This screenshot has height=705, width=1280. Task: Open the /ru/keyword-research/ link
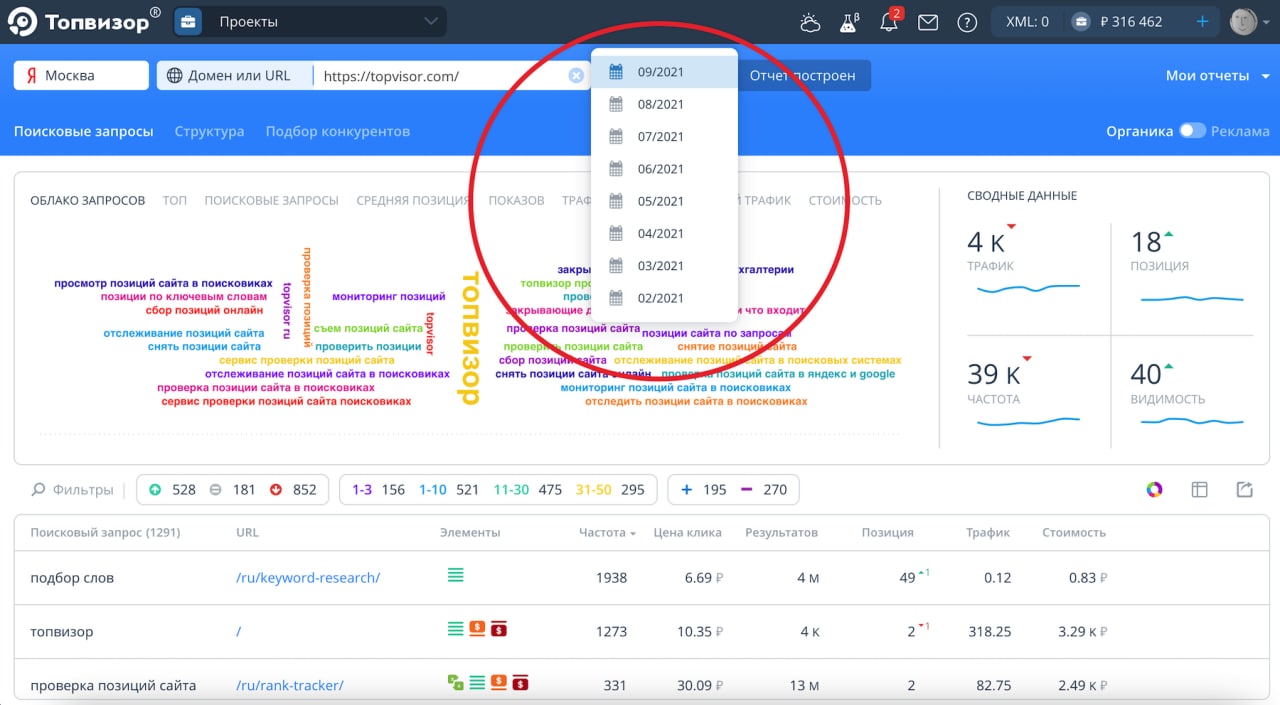[x=308, y=577]
